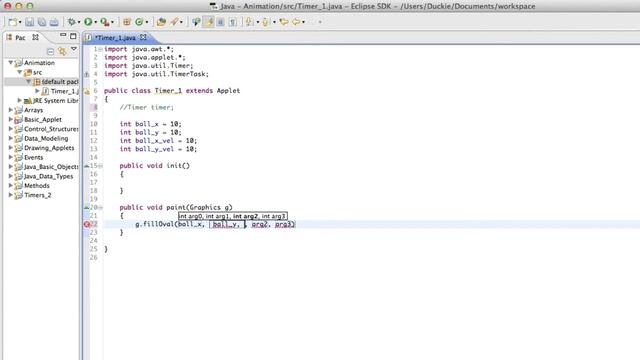Click the Print toolbar icon
This screenshot has width=640, height=360.
click(54, 22)
